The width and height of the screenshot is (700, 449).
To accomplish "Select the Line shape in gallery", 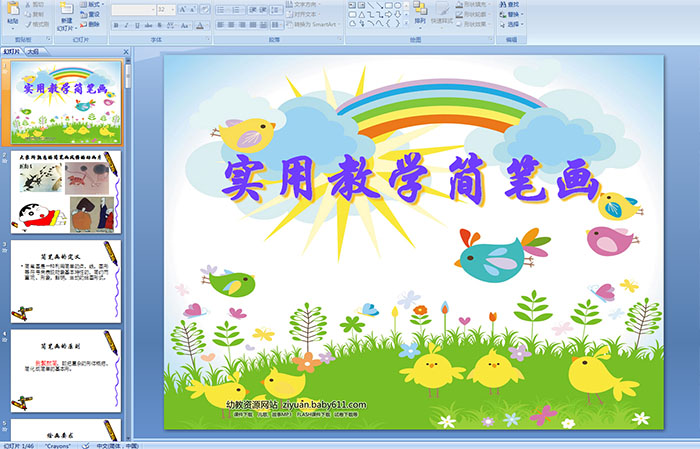I will pos(371,5).
